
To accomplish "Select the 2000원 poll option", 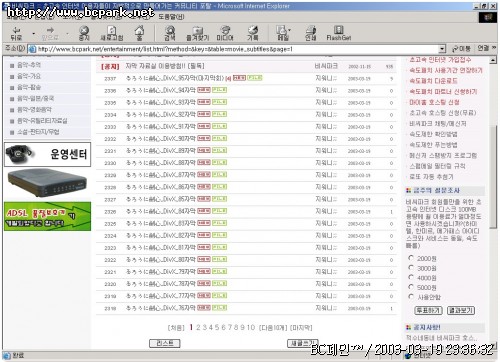I will tap(411, 258).
